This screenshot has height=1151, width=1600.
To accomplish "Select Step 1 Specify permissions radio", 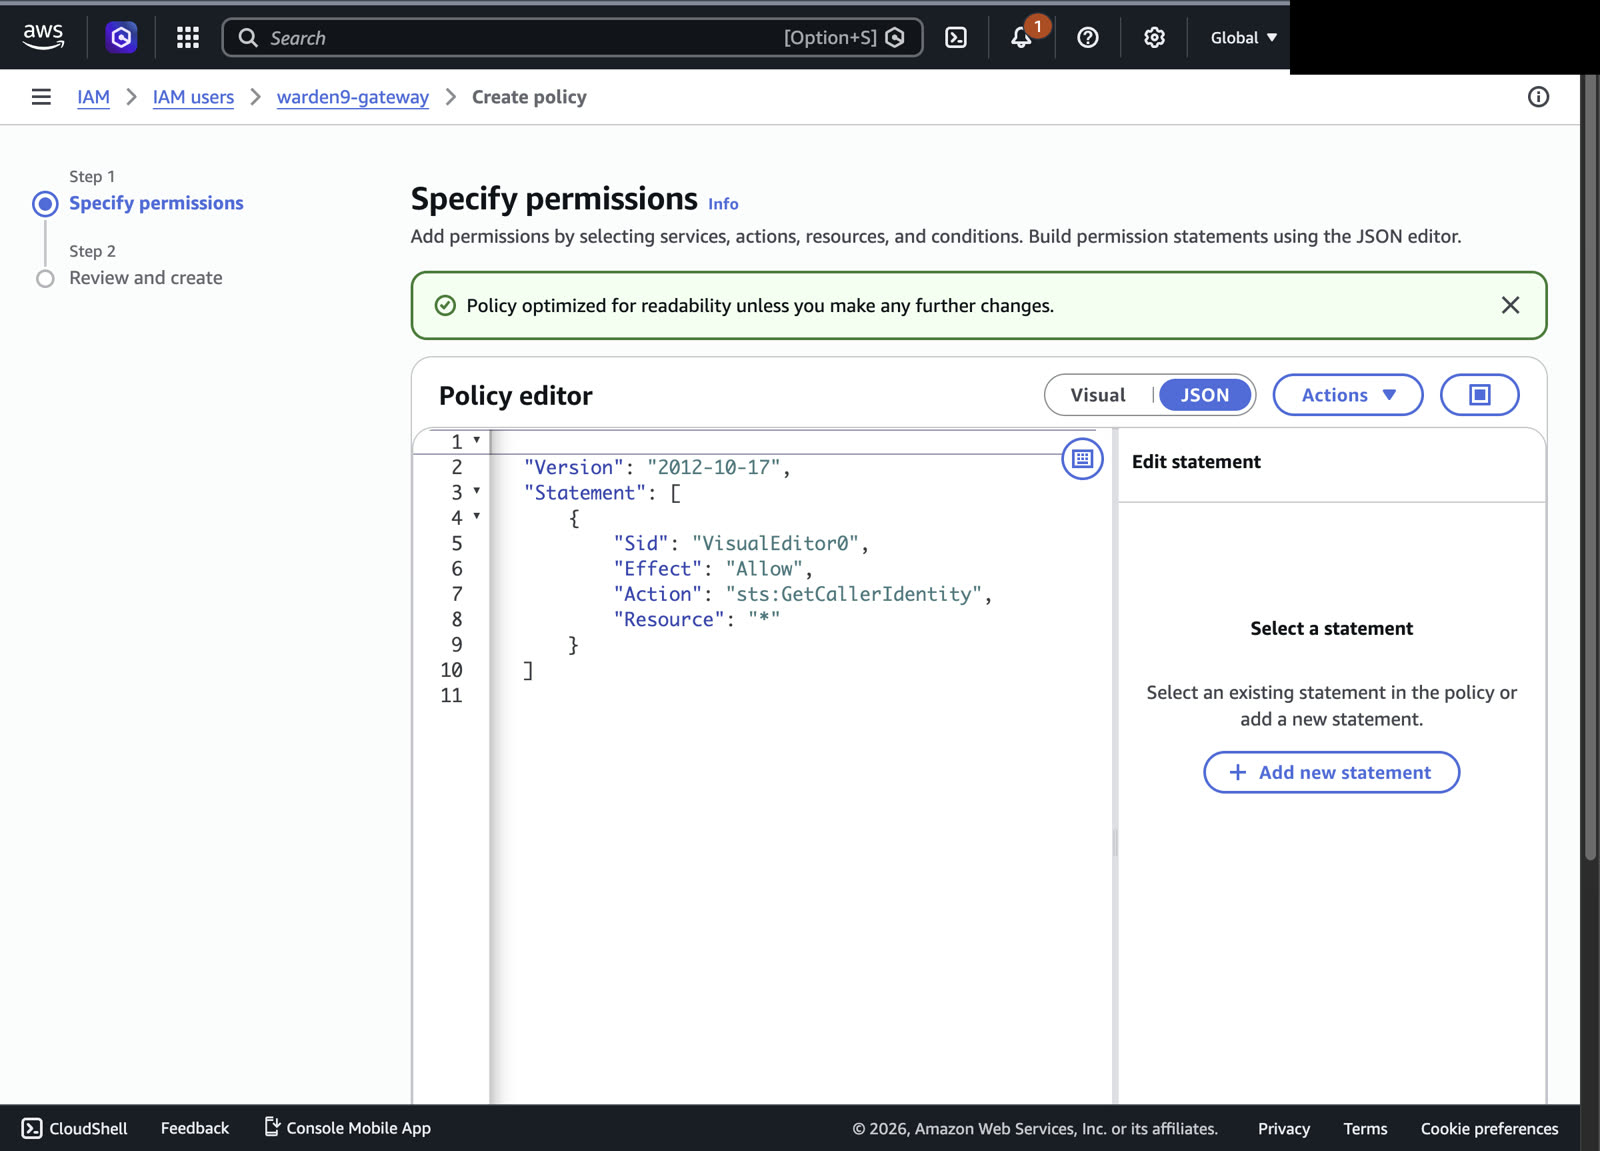I will 45,204.
